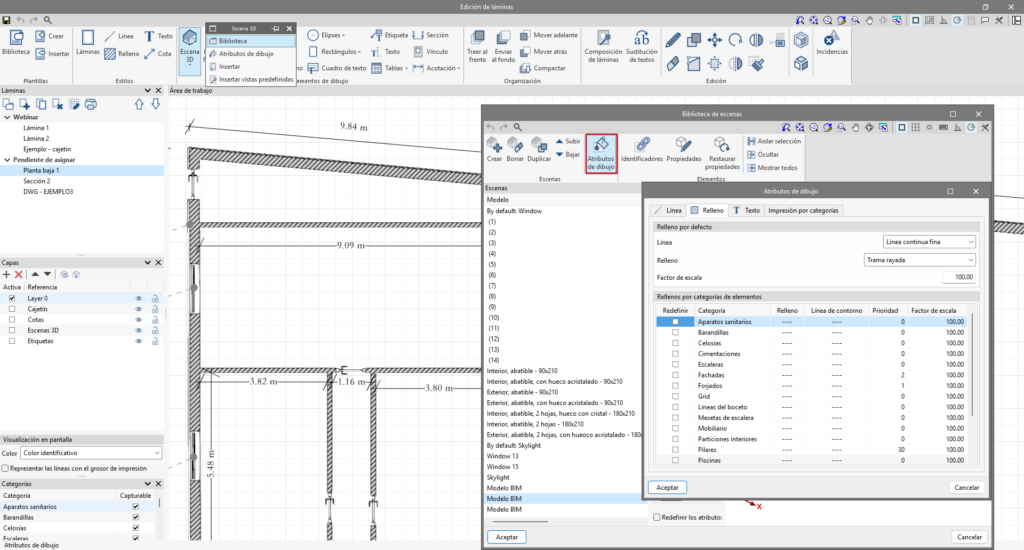Toggle Layer 0 visibility eye

coord(139,298)
